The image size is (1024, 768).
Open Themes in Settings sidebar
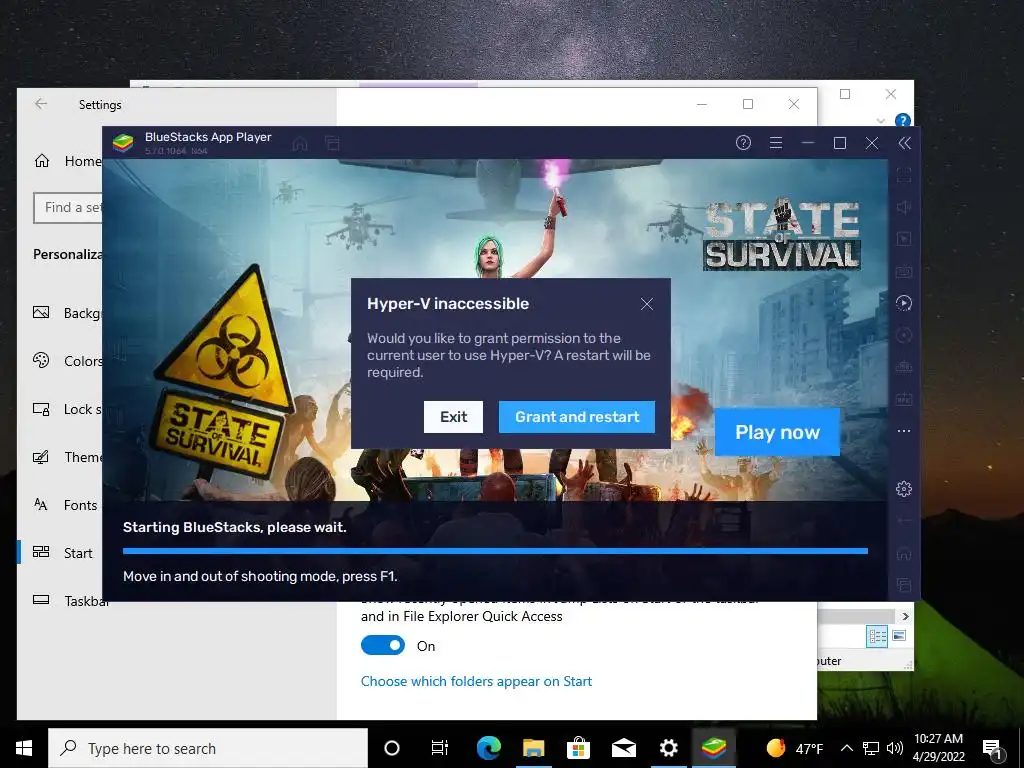(x=68, y=456)
